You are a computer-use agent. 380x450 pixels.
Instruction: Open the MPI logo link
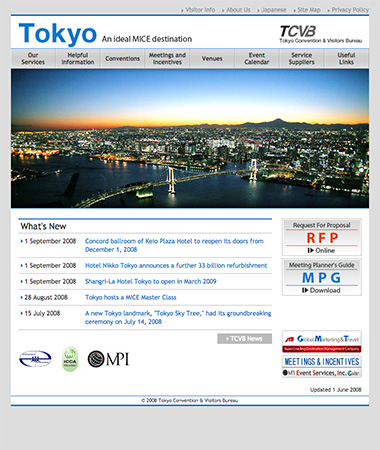(108, 359)
